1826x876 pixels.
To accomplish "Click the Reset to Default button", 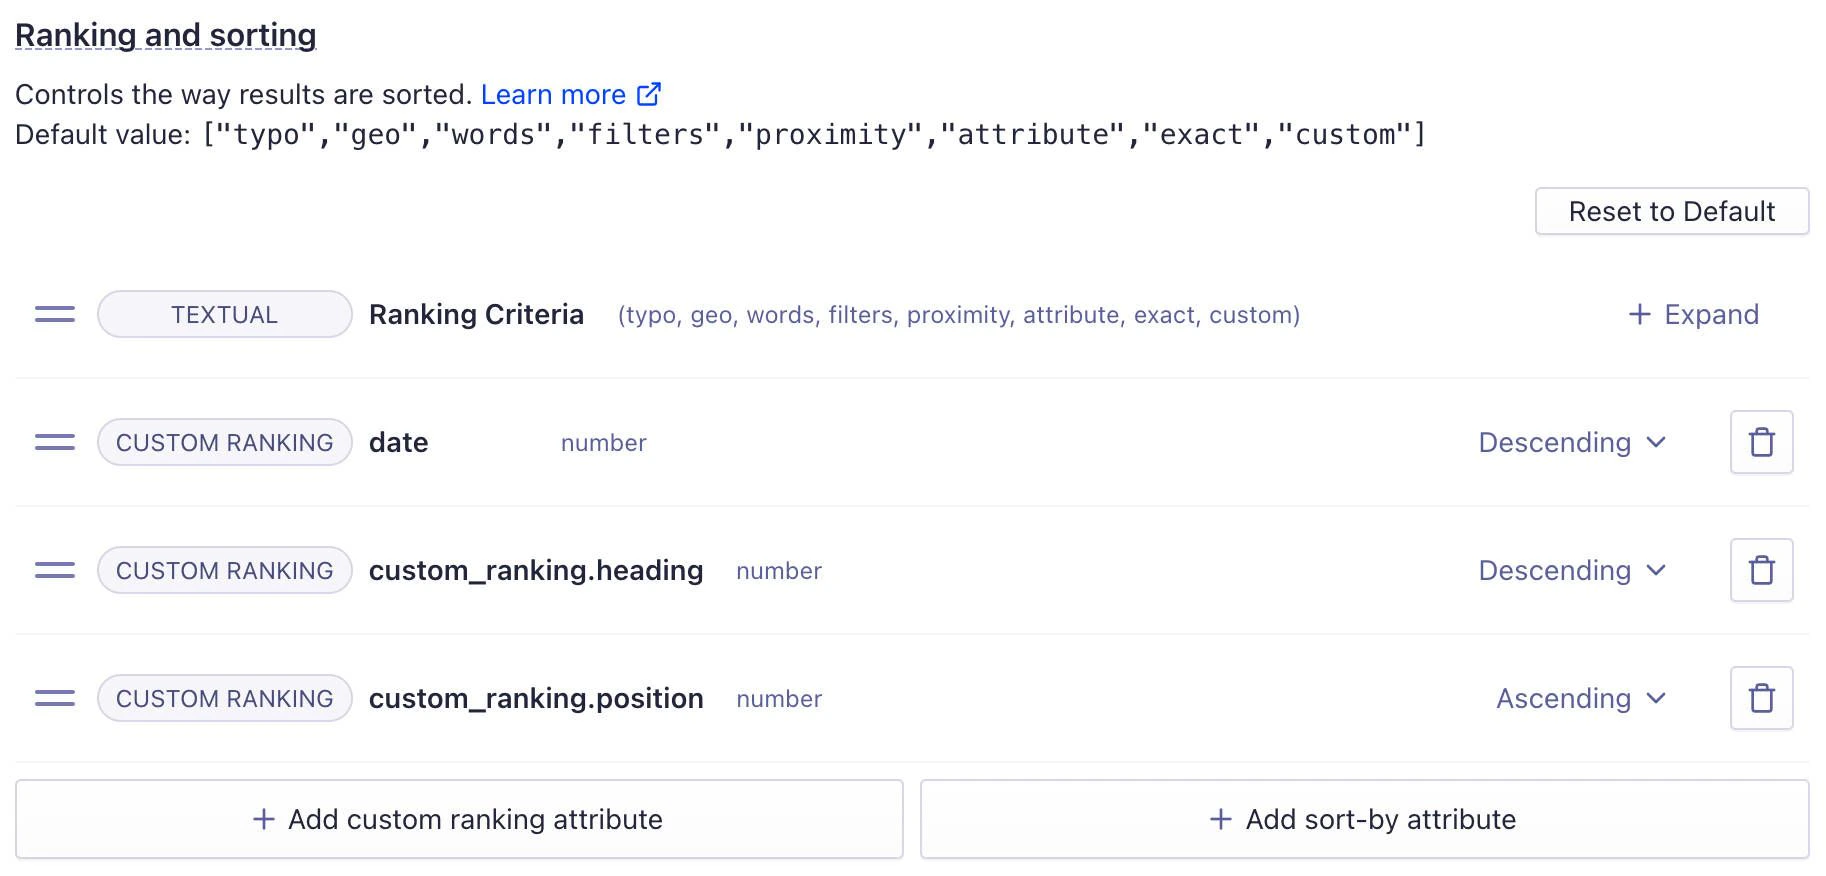I will click(x=1671, y=211).
